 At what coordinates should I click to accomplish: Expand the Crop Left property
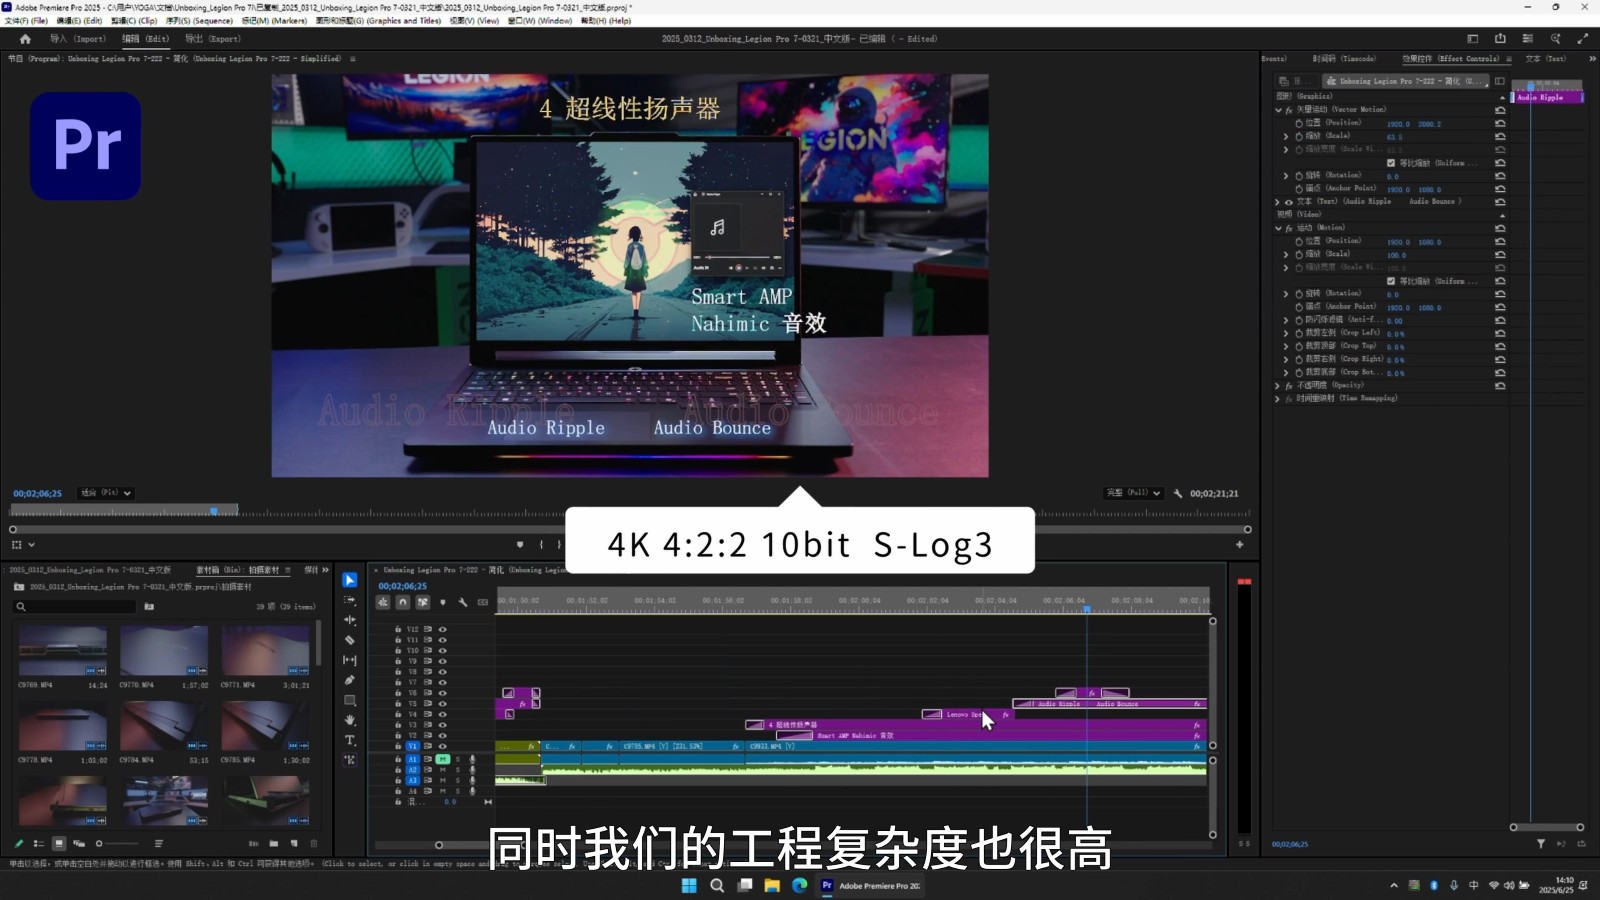coord(1286,333)
